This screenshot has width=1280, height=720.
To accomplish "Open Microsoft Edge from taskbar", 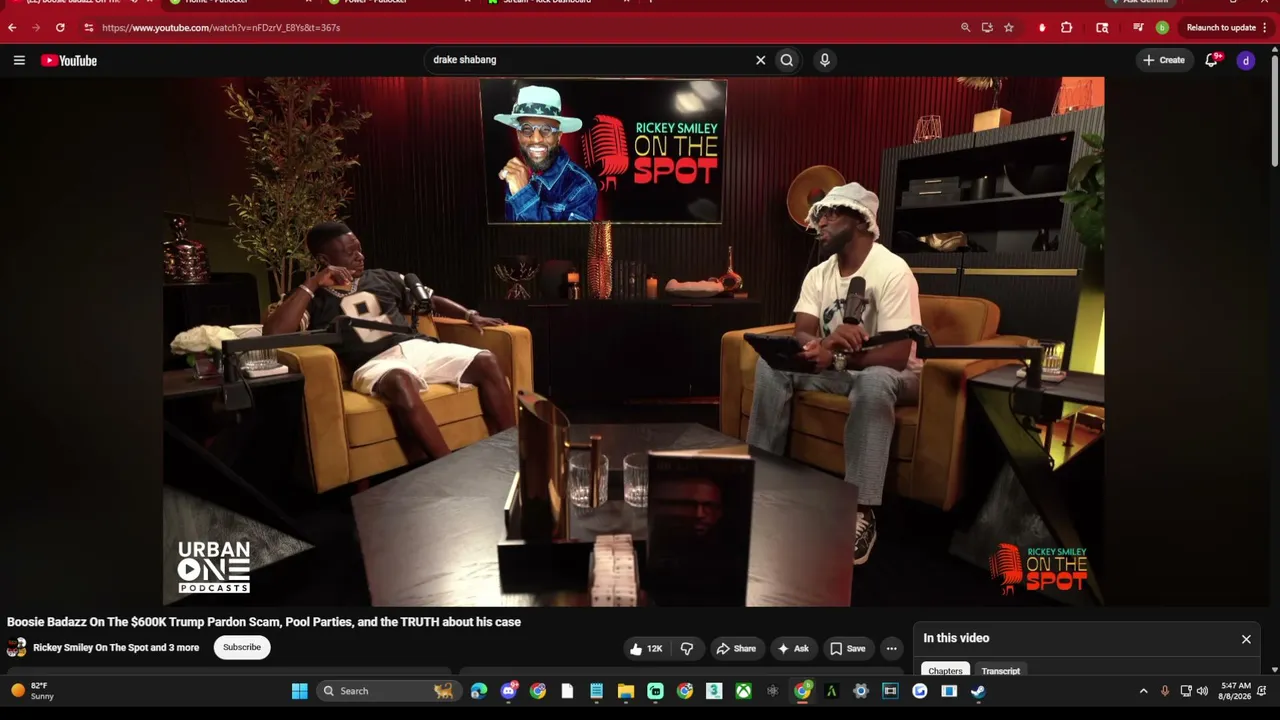I will pyautogui.click(x=479, y=691).
